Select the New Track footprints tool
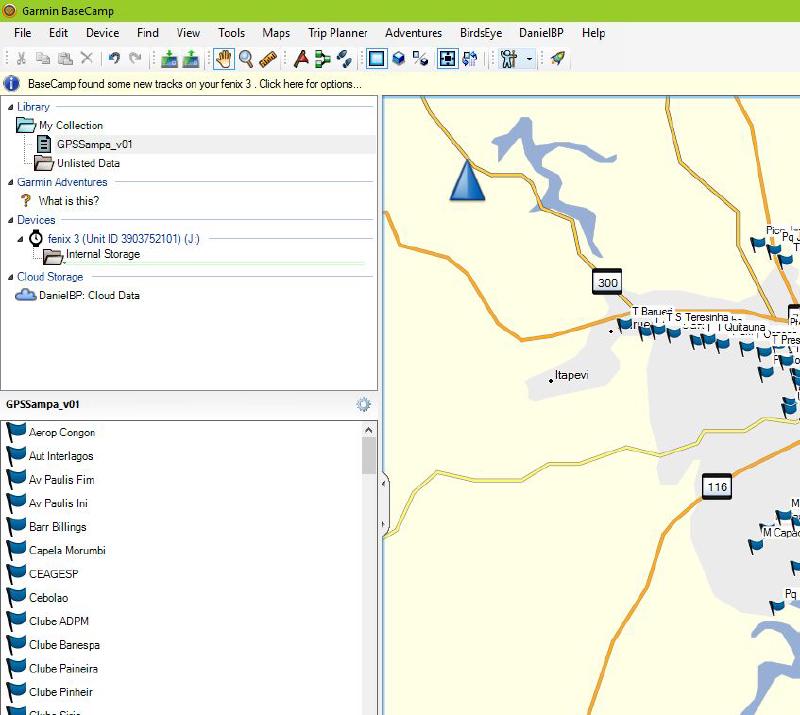 pyautogui.click(x=344, y=59)
